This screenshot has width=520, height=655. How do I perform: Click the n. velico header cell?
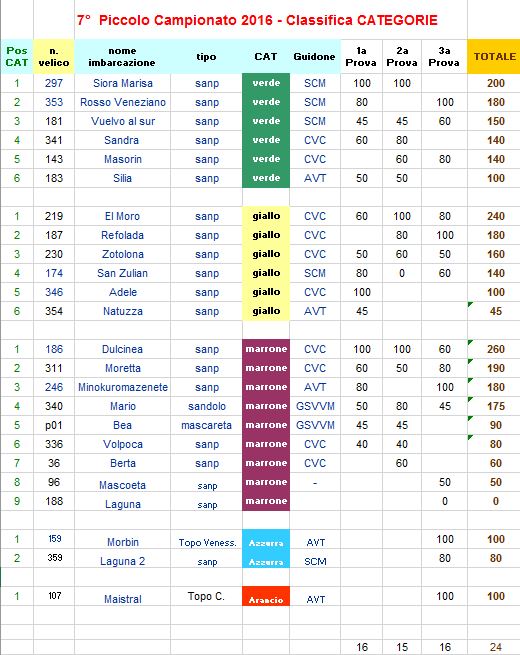[54, 56]
